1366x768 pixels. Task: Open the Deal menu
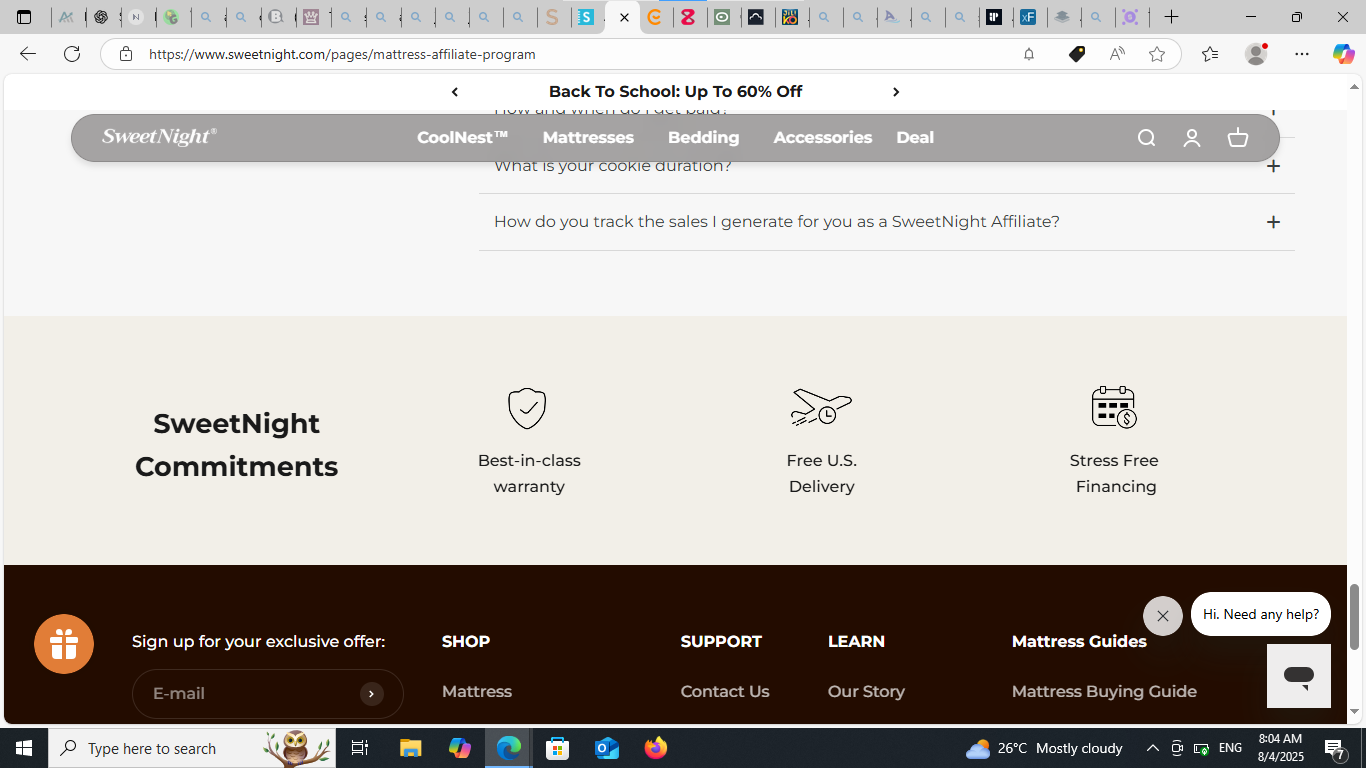[x=915, y=138]
